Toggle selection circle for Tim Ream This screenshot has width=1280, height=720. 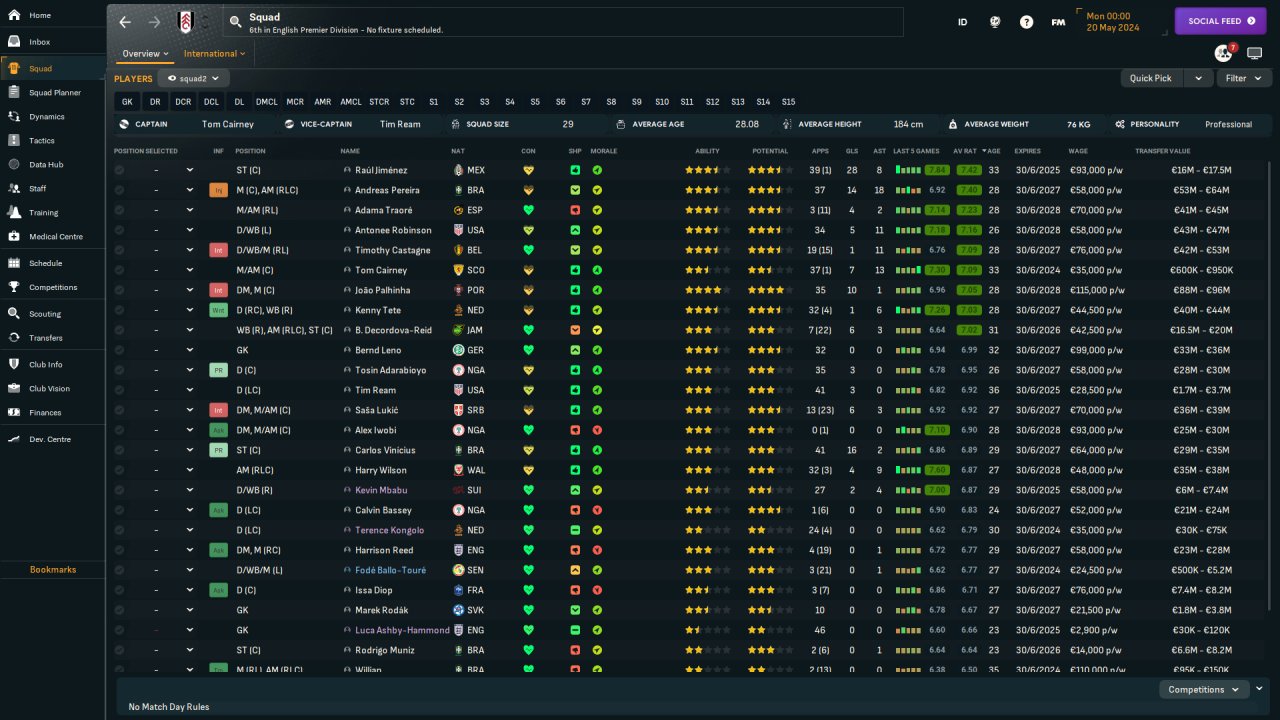(x=120, y=390)
